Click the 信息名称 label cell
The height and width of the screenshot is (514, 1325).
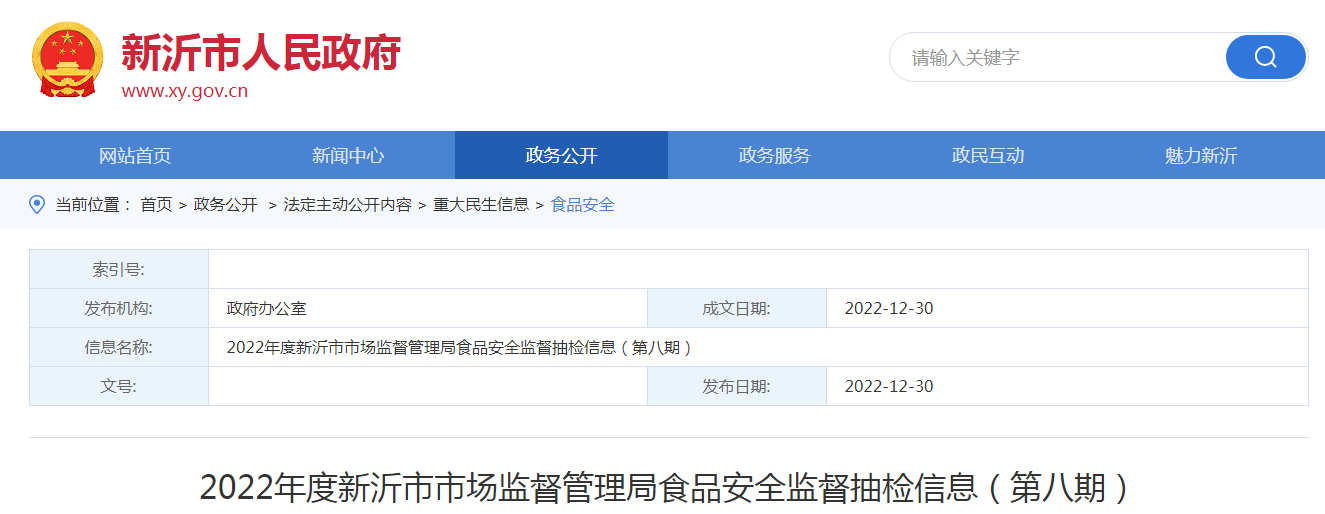[119, 347]
